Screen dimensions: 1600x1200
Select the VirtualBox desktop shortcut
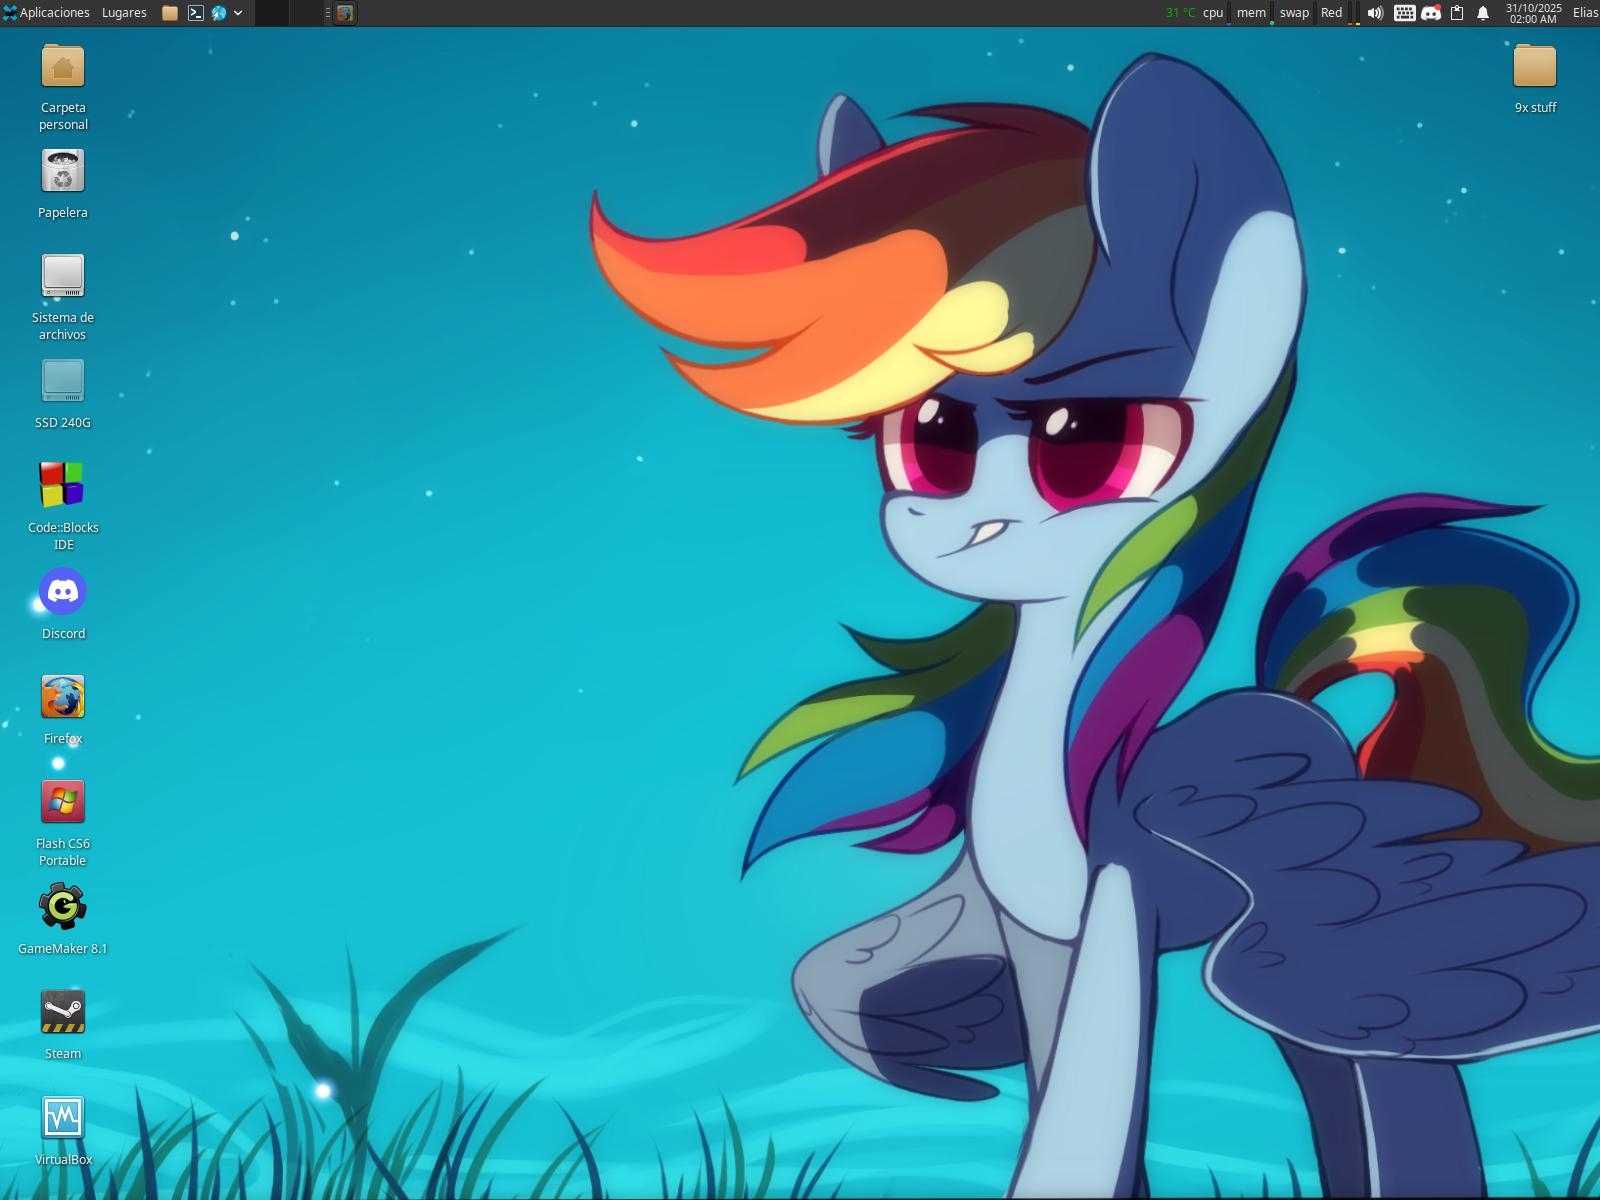point(63,1117)
